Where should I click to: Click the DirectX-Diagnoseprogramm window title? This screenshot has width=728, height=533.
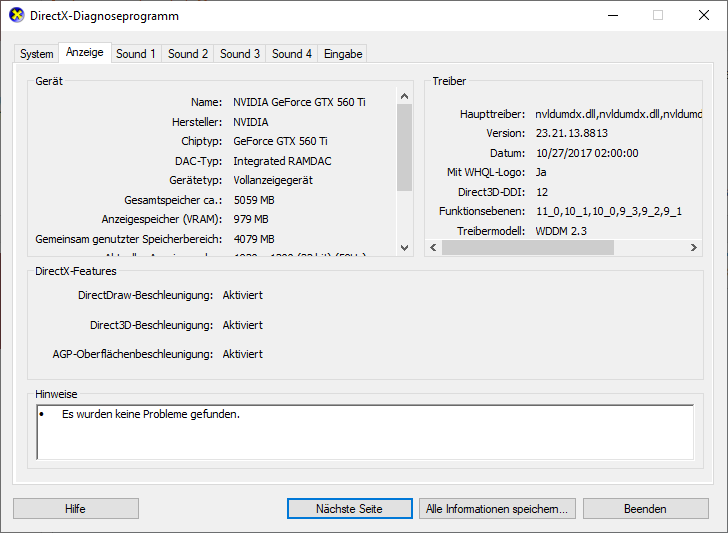click(x=104, y=16)
